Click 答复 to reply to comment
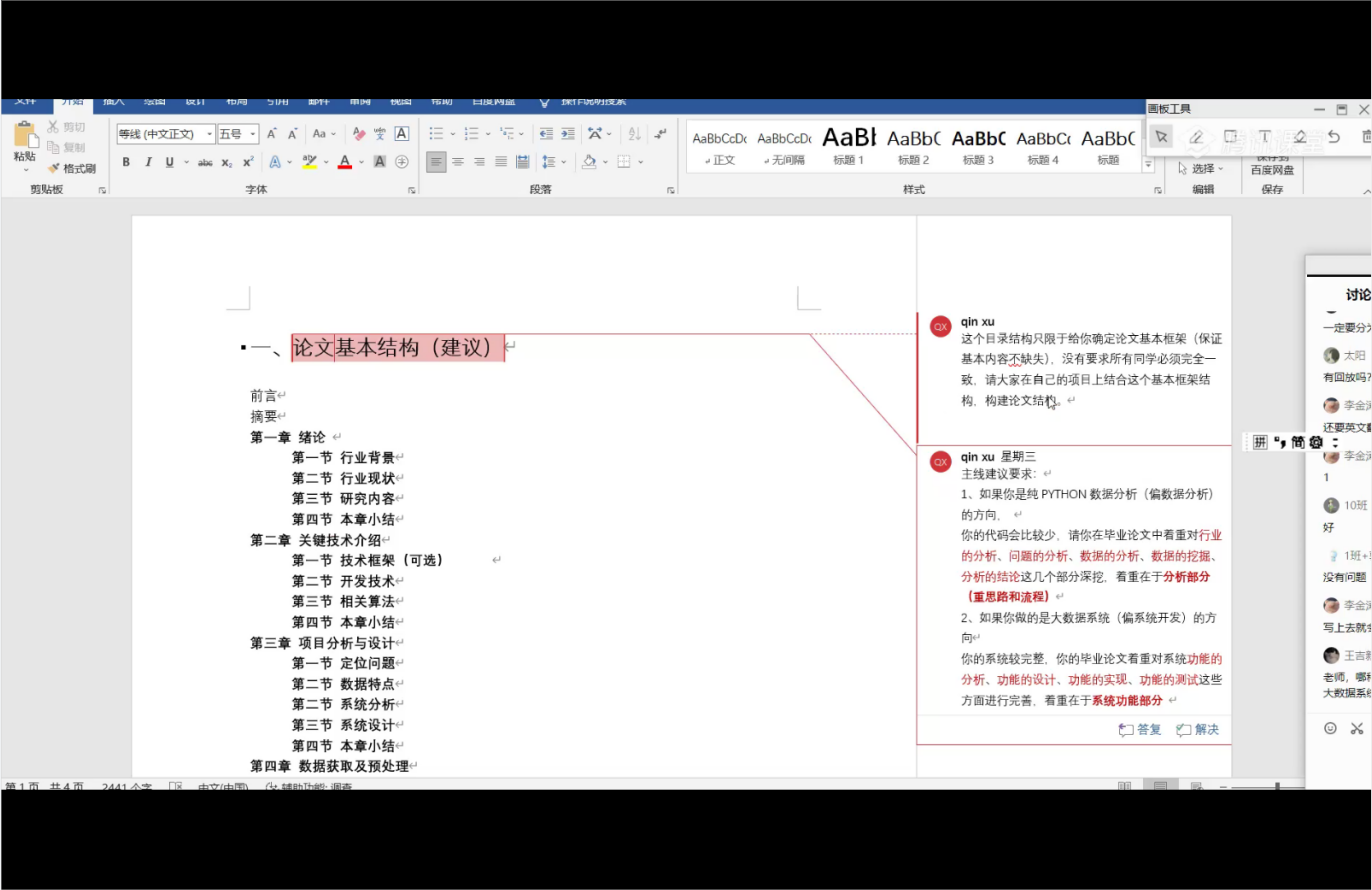This screenshot has width=1372, height=890. [1140, 730]
